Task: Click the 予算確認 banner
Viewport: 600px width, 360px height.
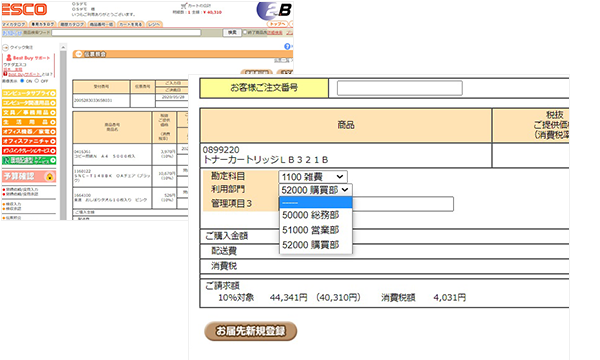Action: tap(29, 176)
